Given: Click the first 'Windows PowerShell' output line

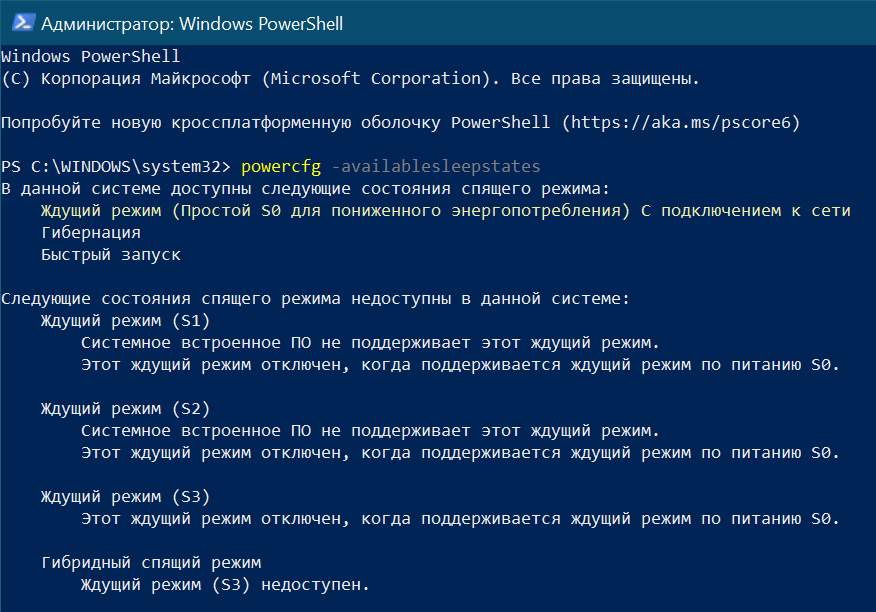Looking at the screenshot, I should (90, 56).
